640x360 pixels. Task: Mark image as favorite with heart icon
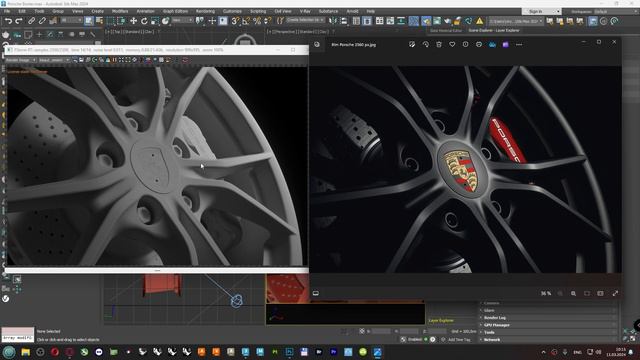coord(452,44)
